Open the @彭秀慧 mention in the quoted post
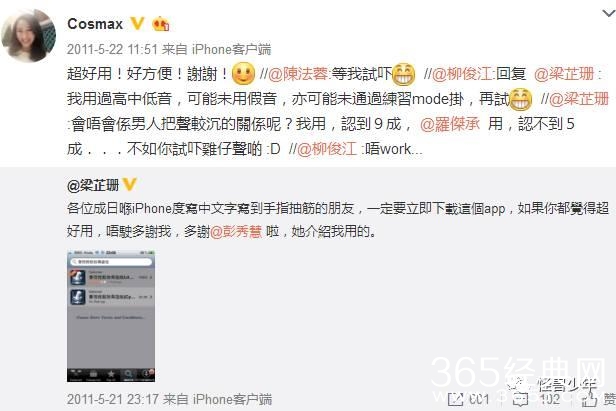 click(236, 231)
